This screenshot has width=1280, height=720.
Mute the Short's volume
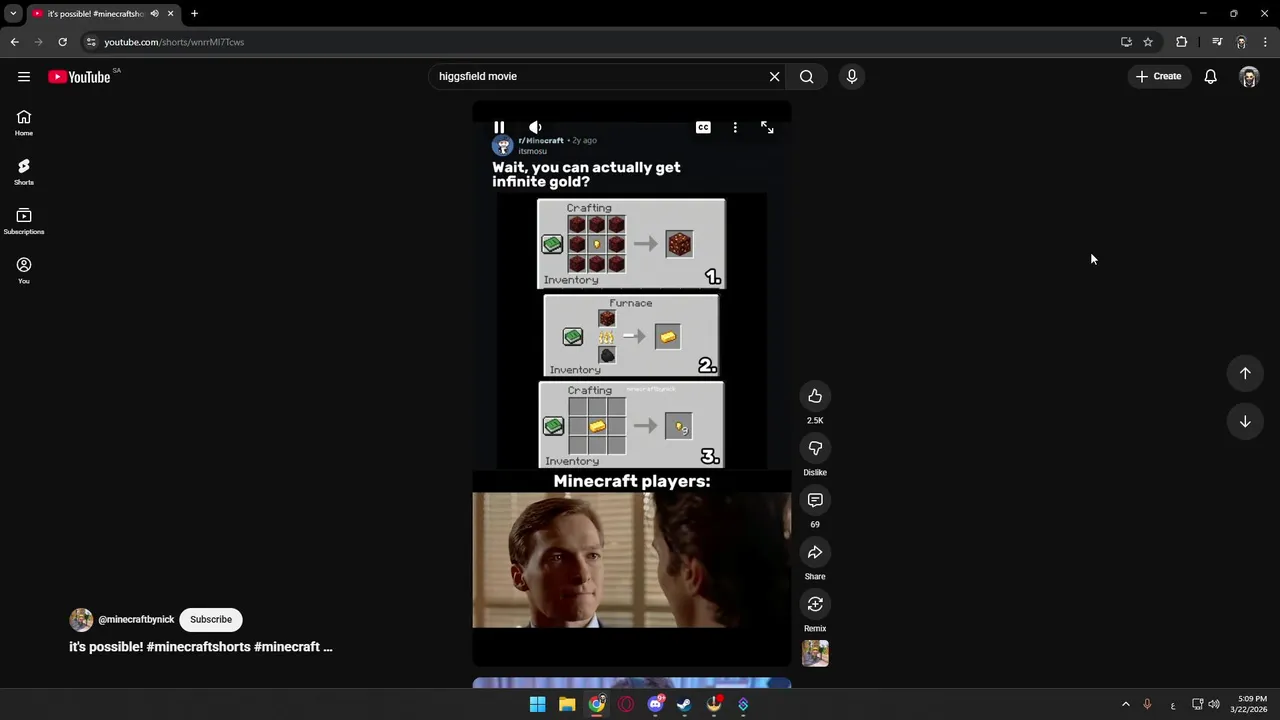coord(535,127)
